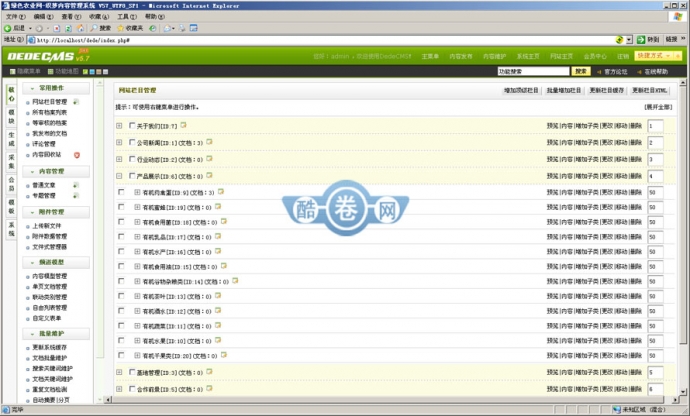690x416 pixels.
Task: Click the IE Home icon
Action: pos(81,28)
